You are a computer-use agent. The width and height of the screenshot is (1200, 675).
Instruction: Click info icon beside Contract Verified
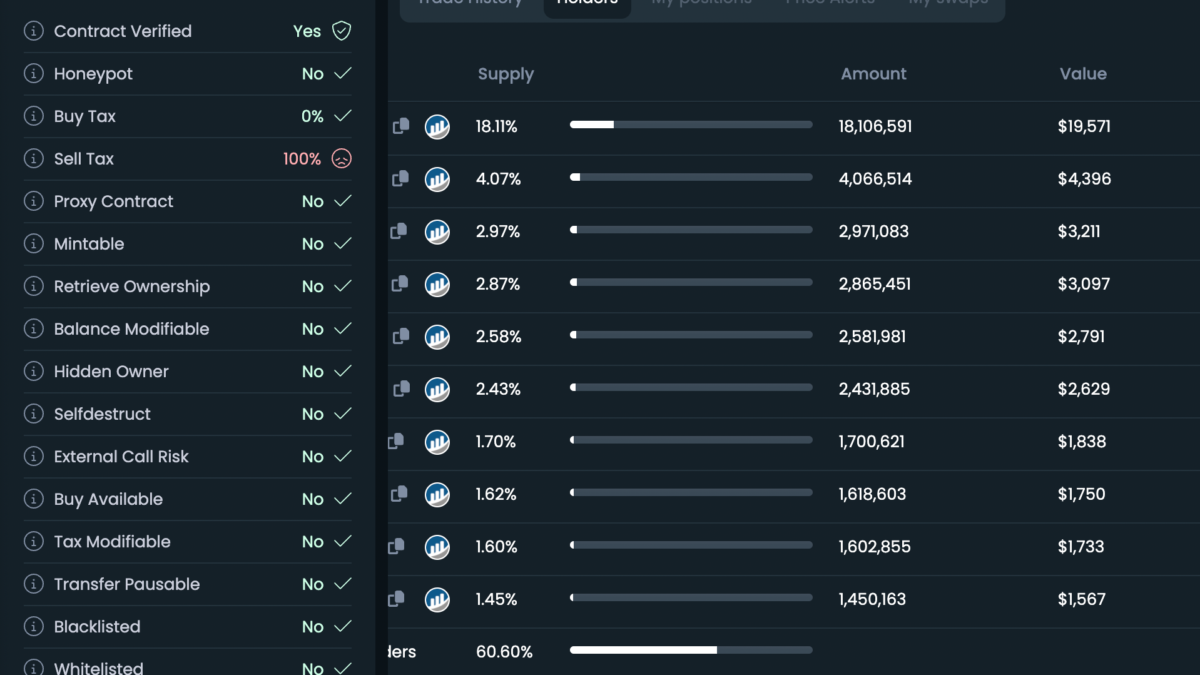coord(34,31)
